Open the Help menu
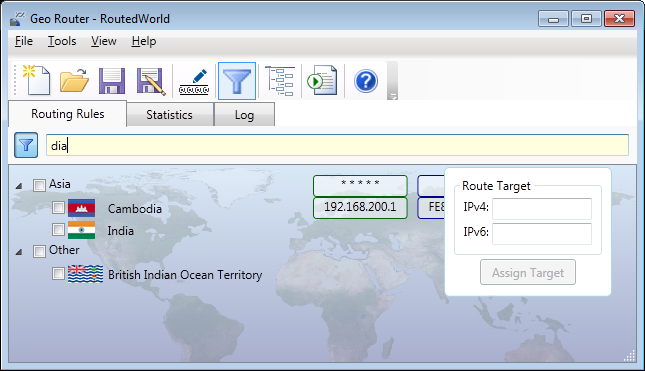The image size is (645, 371). [x=144, y=41]
